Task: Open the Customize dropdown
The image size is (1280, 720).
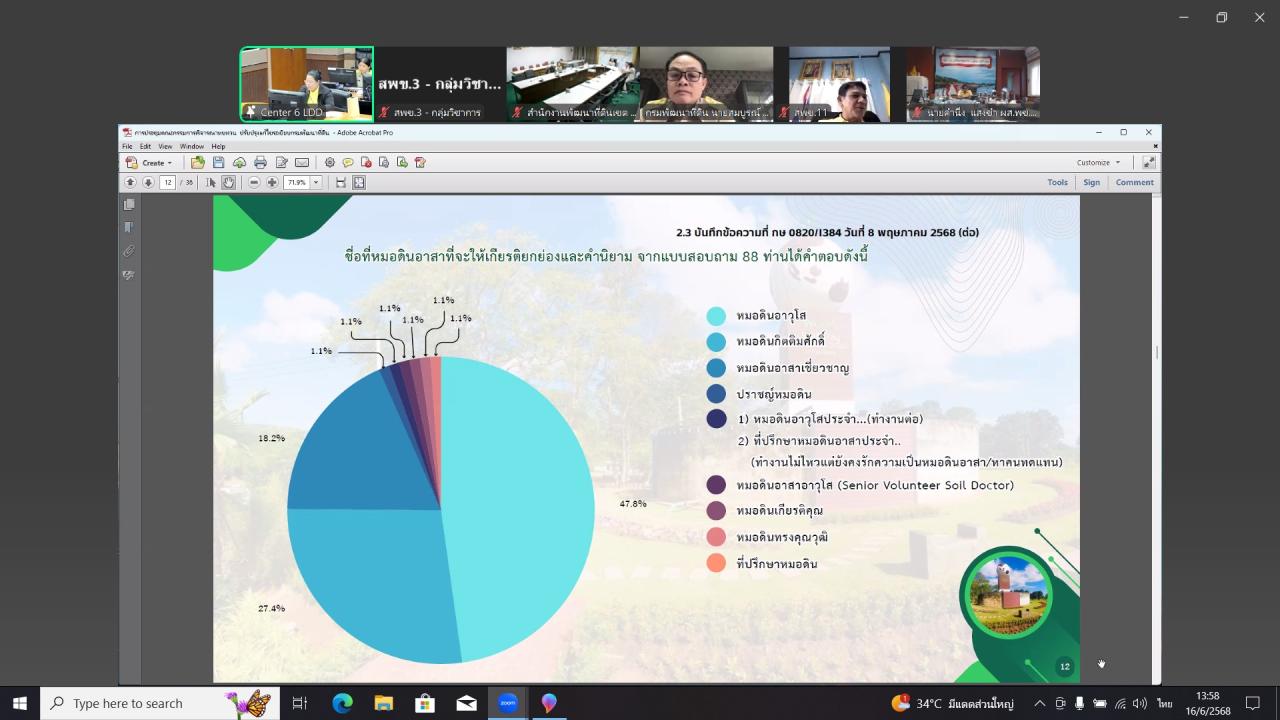Action: coord(1097,162)
